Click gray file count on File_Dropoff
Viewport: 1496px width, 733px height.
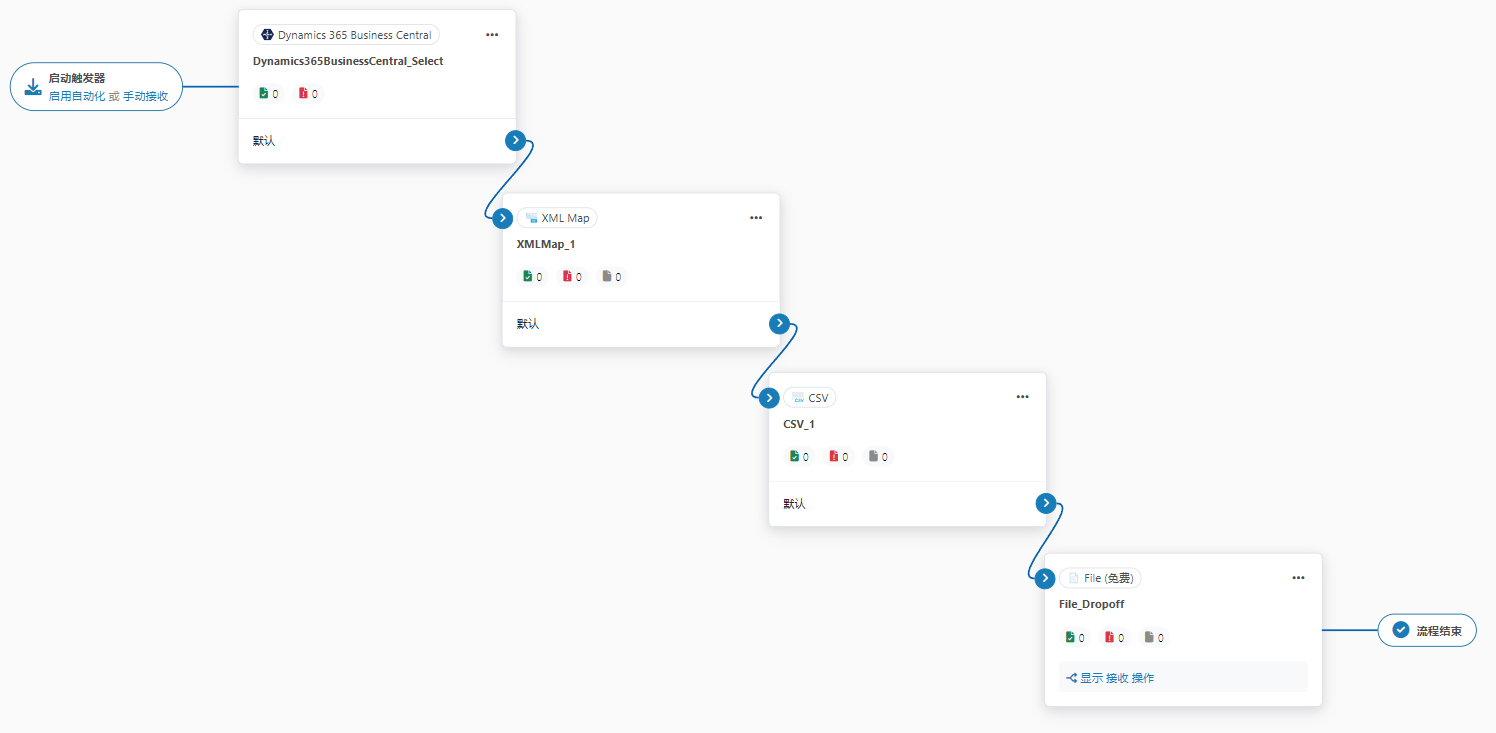coord(1154,637)
